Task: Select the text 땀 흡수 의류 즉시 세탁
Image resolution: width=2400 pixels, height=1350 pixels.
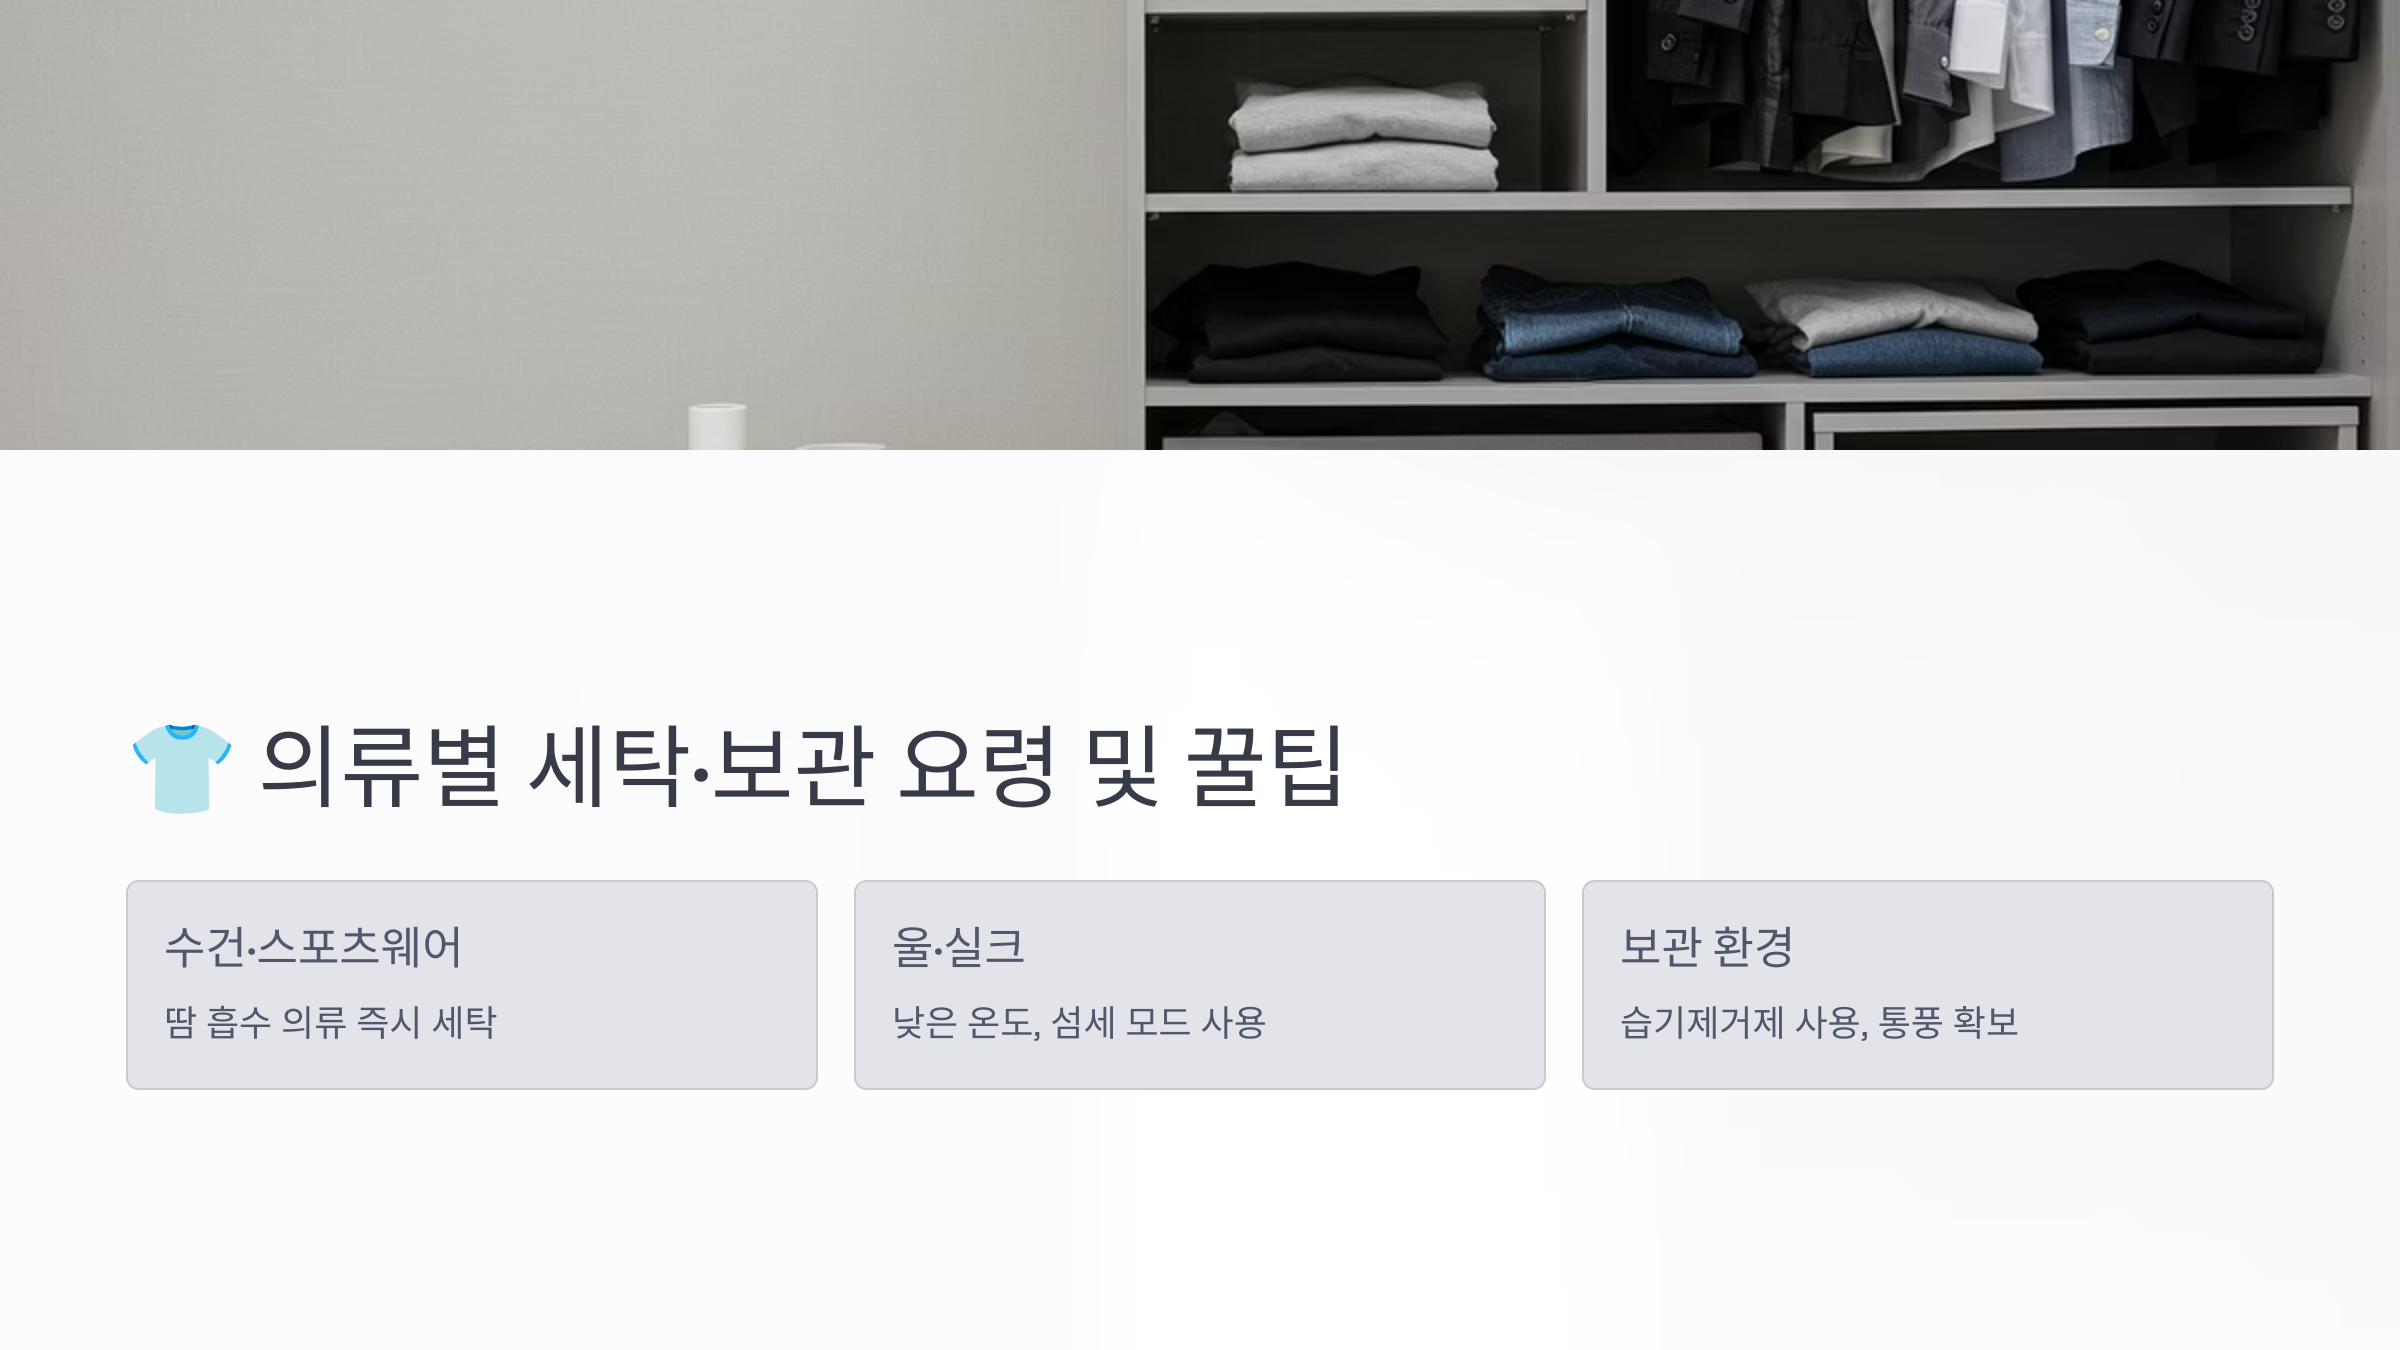Action: (330, 1022)
